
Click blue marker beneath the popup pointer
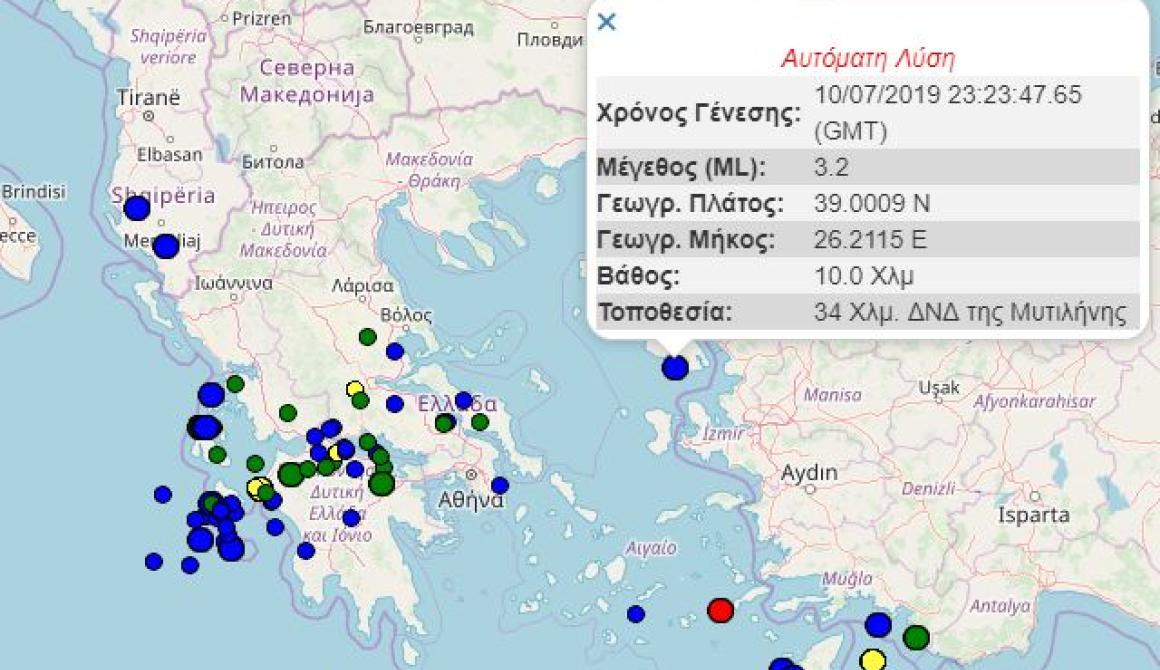tap(675, 367)
